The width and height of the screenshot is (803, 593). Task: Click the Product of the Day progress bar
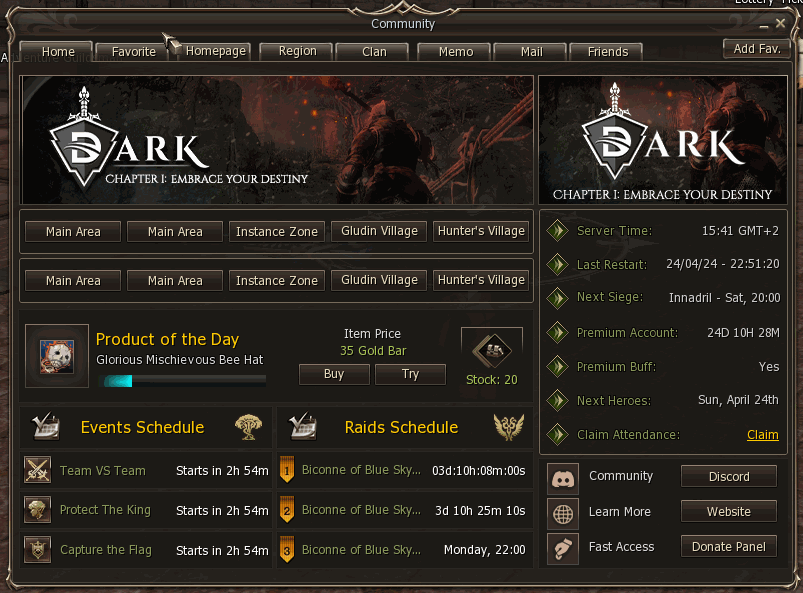tap(184, 380)
